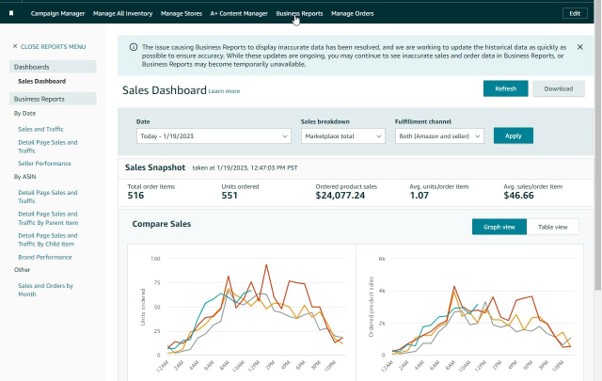Screen dimensions: 602x381
Task: Open Brand Performance report
Action: [45, 257]
